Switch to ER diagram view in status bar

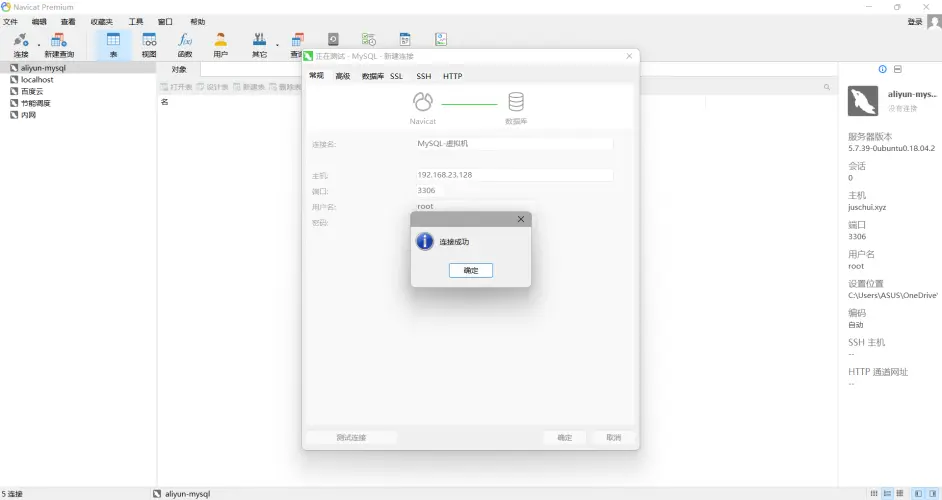[x=899, y=493]
